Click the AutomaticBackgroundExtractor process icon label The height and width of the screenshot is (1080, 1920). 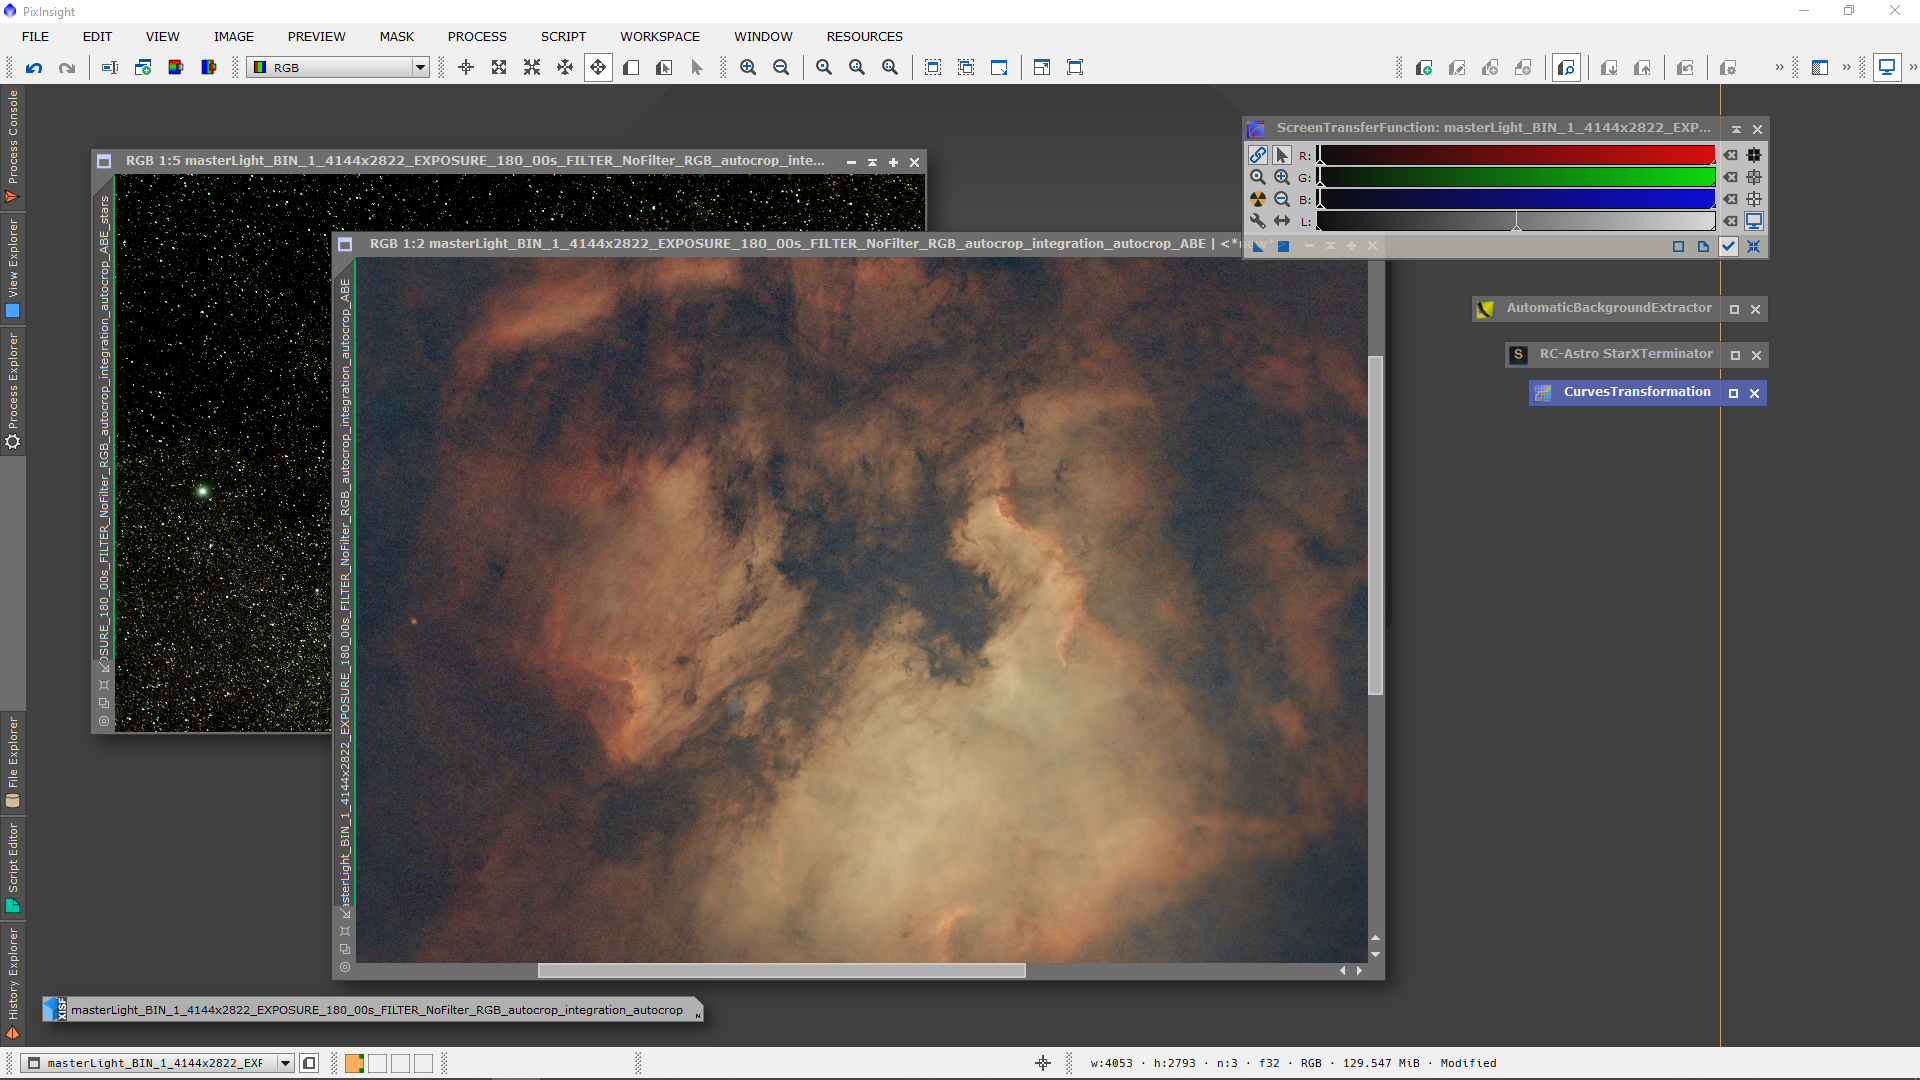1608,308
